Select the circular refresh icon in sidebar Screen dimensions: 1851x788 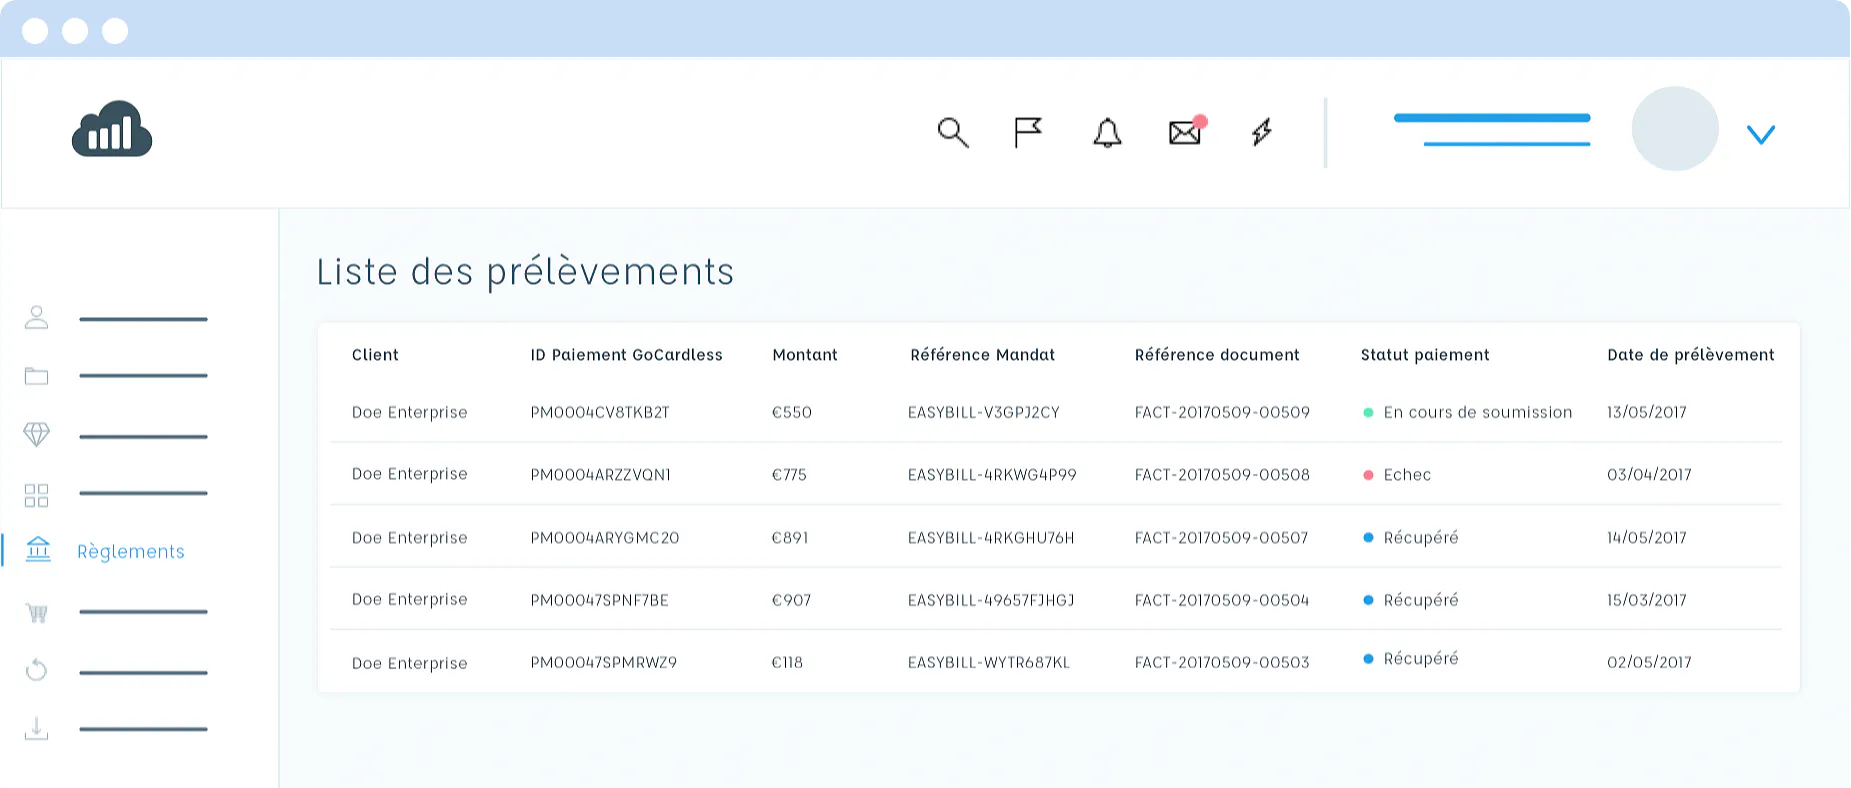[x=36, y=670]
